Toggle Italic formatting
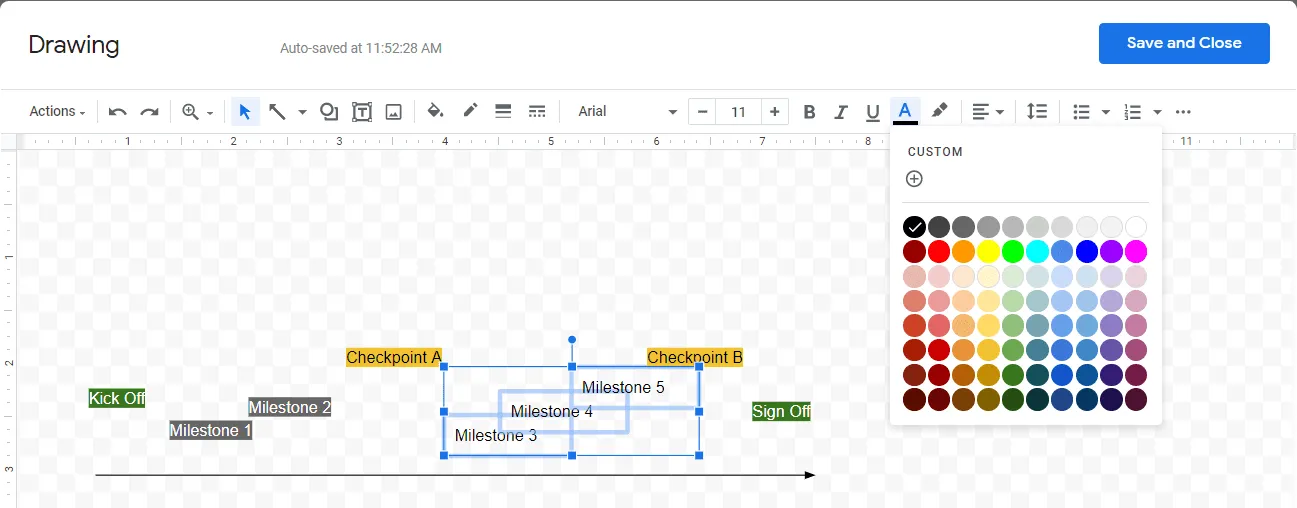 pos(841,111)
